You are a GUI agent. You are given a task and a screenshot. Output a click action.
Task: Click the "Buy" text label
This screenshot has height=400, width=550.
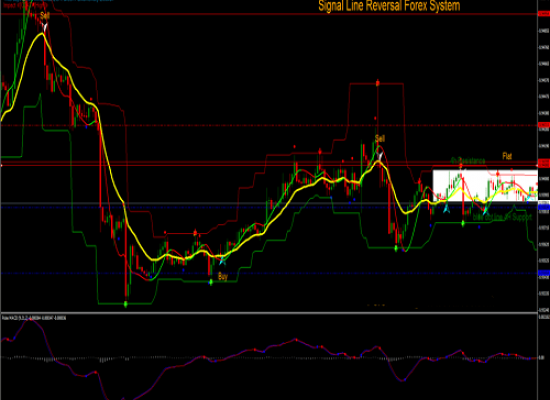pos(223,276)
